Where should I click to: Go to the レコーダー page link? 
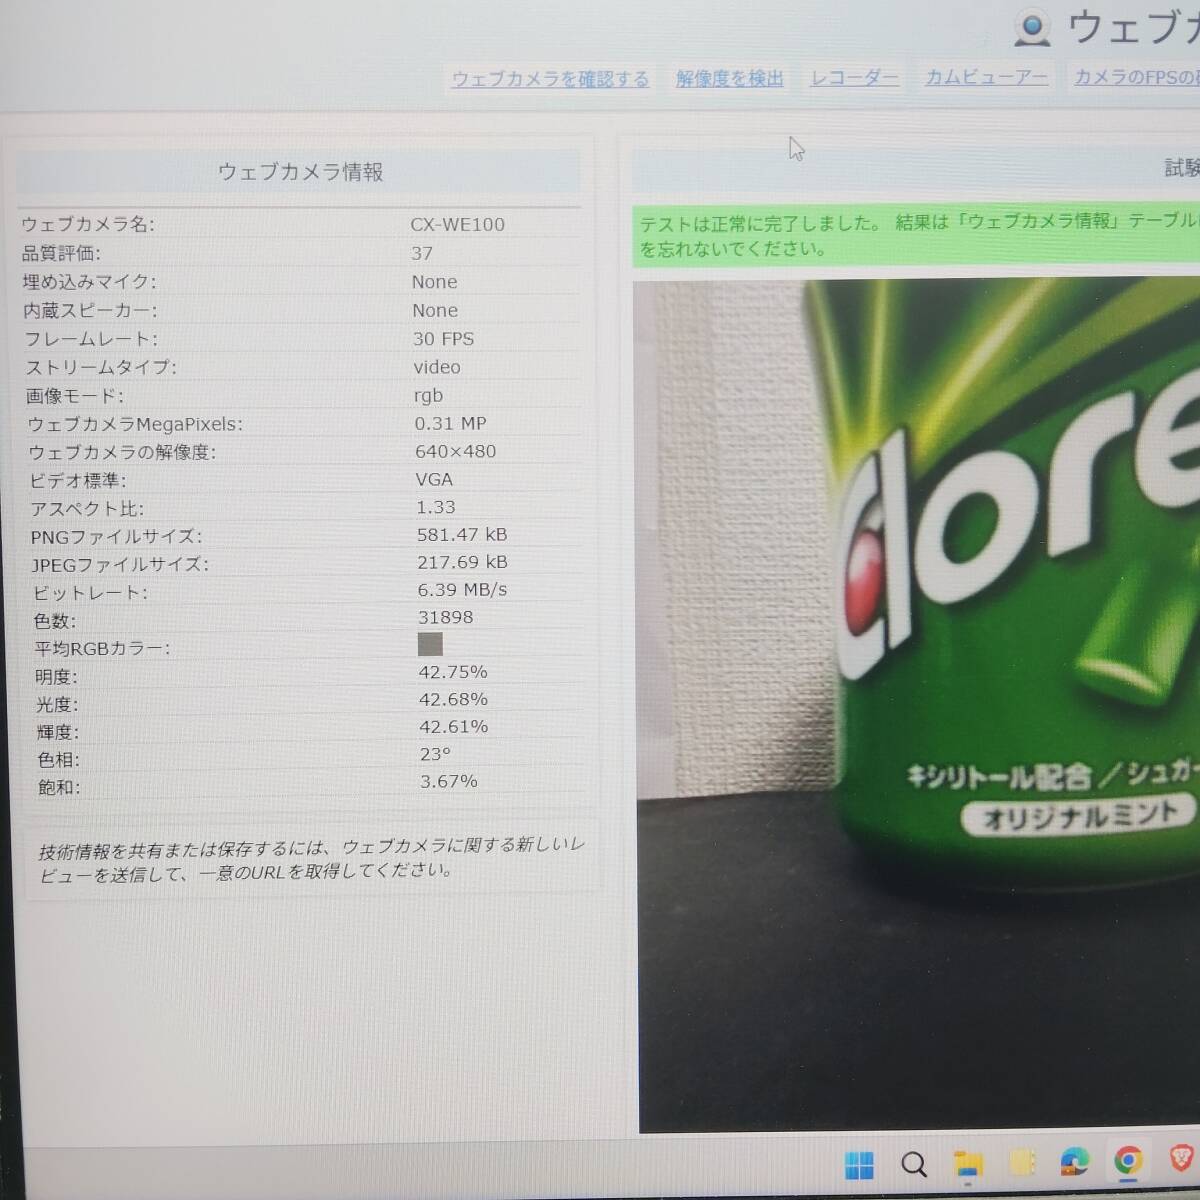click(854, 77)
